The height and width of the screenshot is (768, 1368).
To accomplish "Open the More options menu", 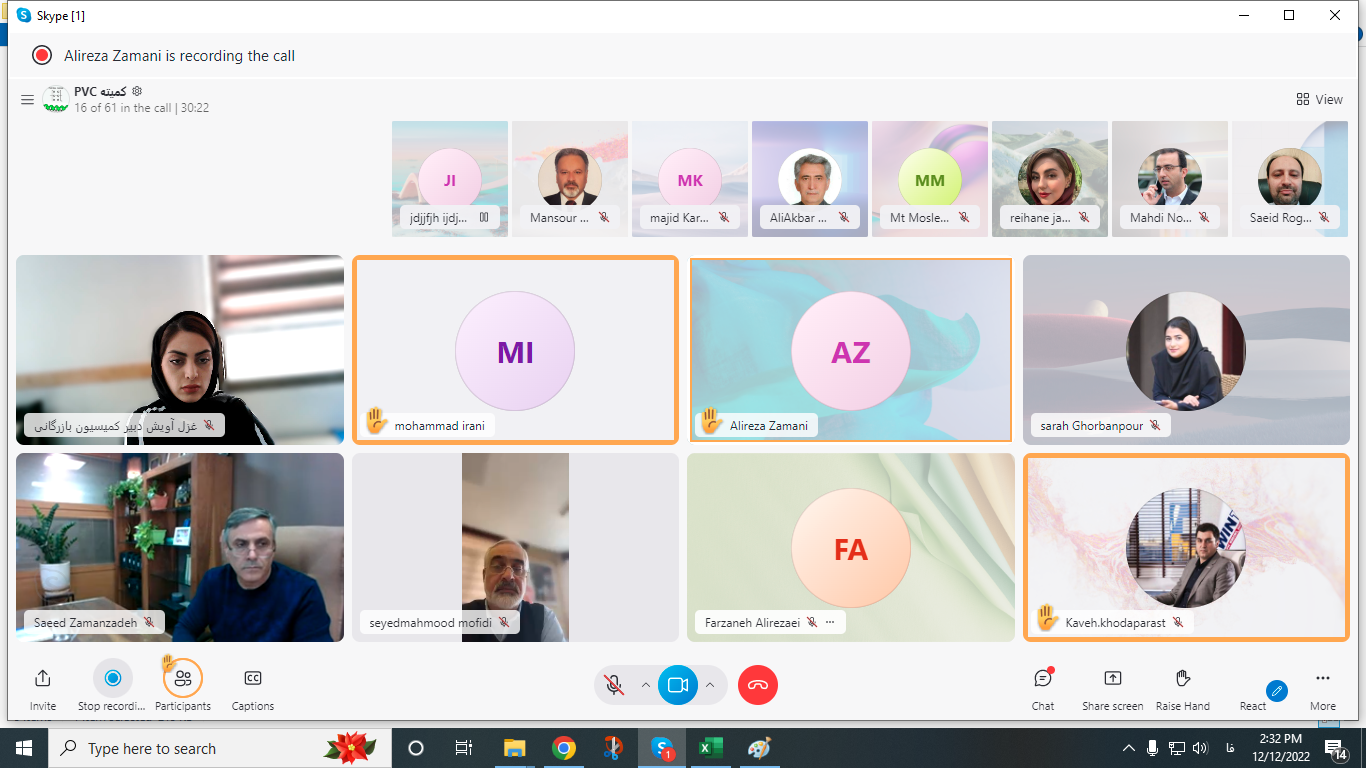I will pos(1323,680).
